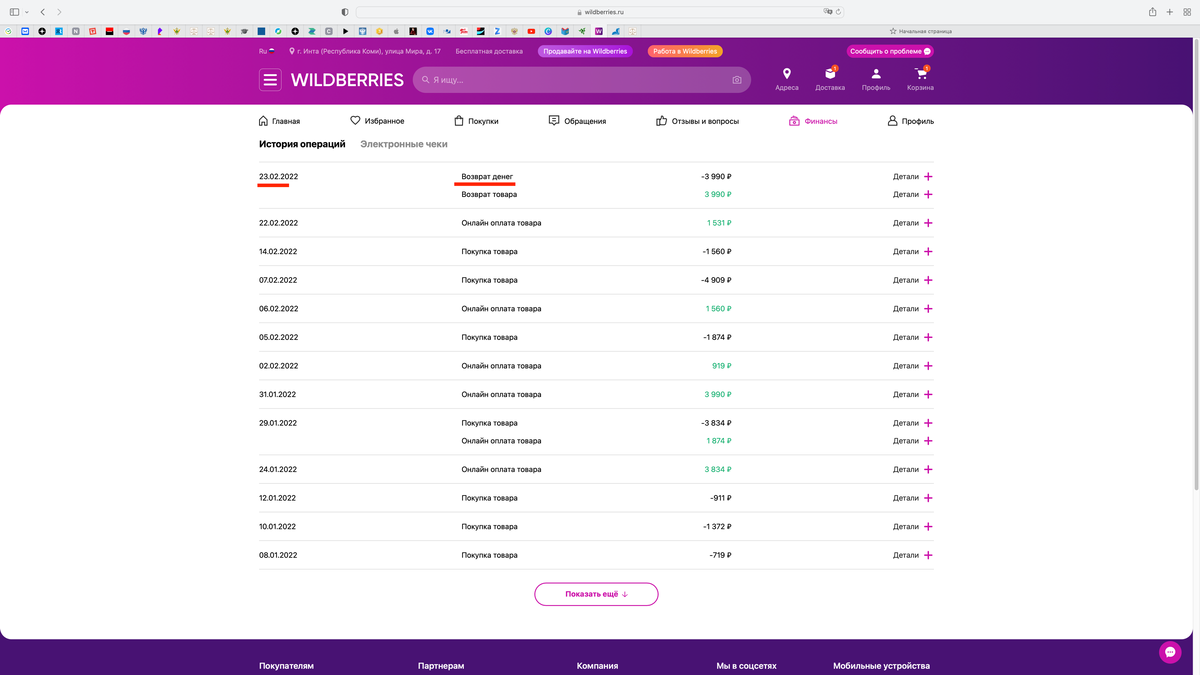This screenshot has width=1200, height=675.
Task: Expand Детали for the 07.02.2022 operation
Action: (912, 280)
